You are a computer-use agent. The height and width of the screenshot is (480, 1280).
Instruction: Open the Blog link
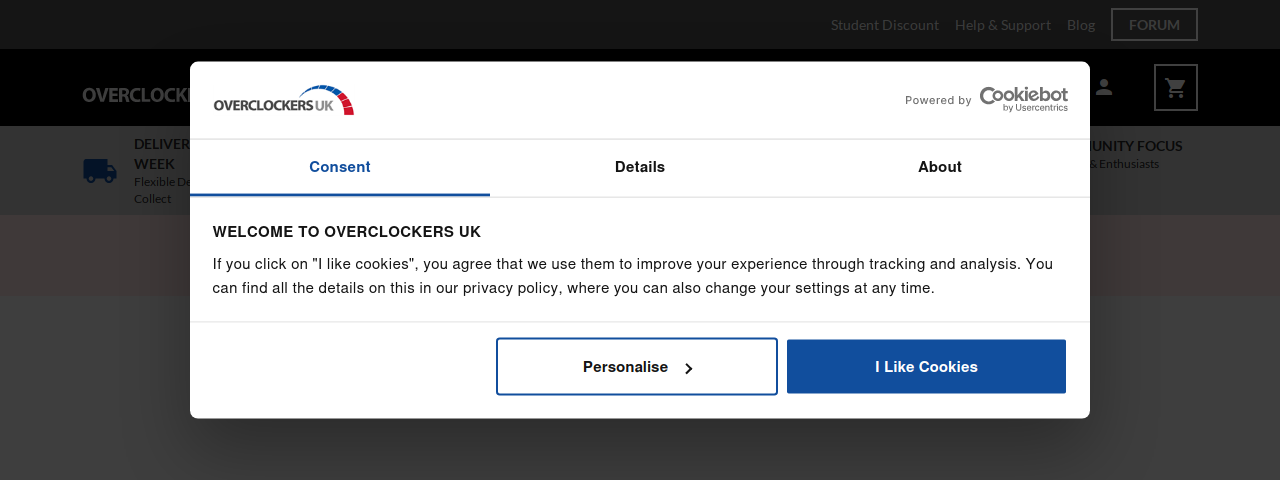pos(1081,25)
